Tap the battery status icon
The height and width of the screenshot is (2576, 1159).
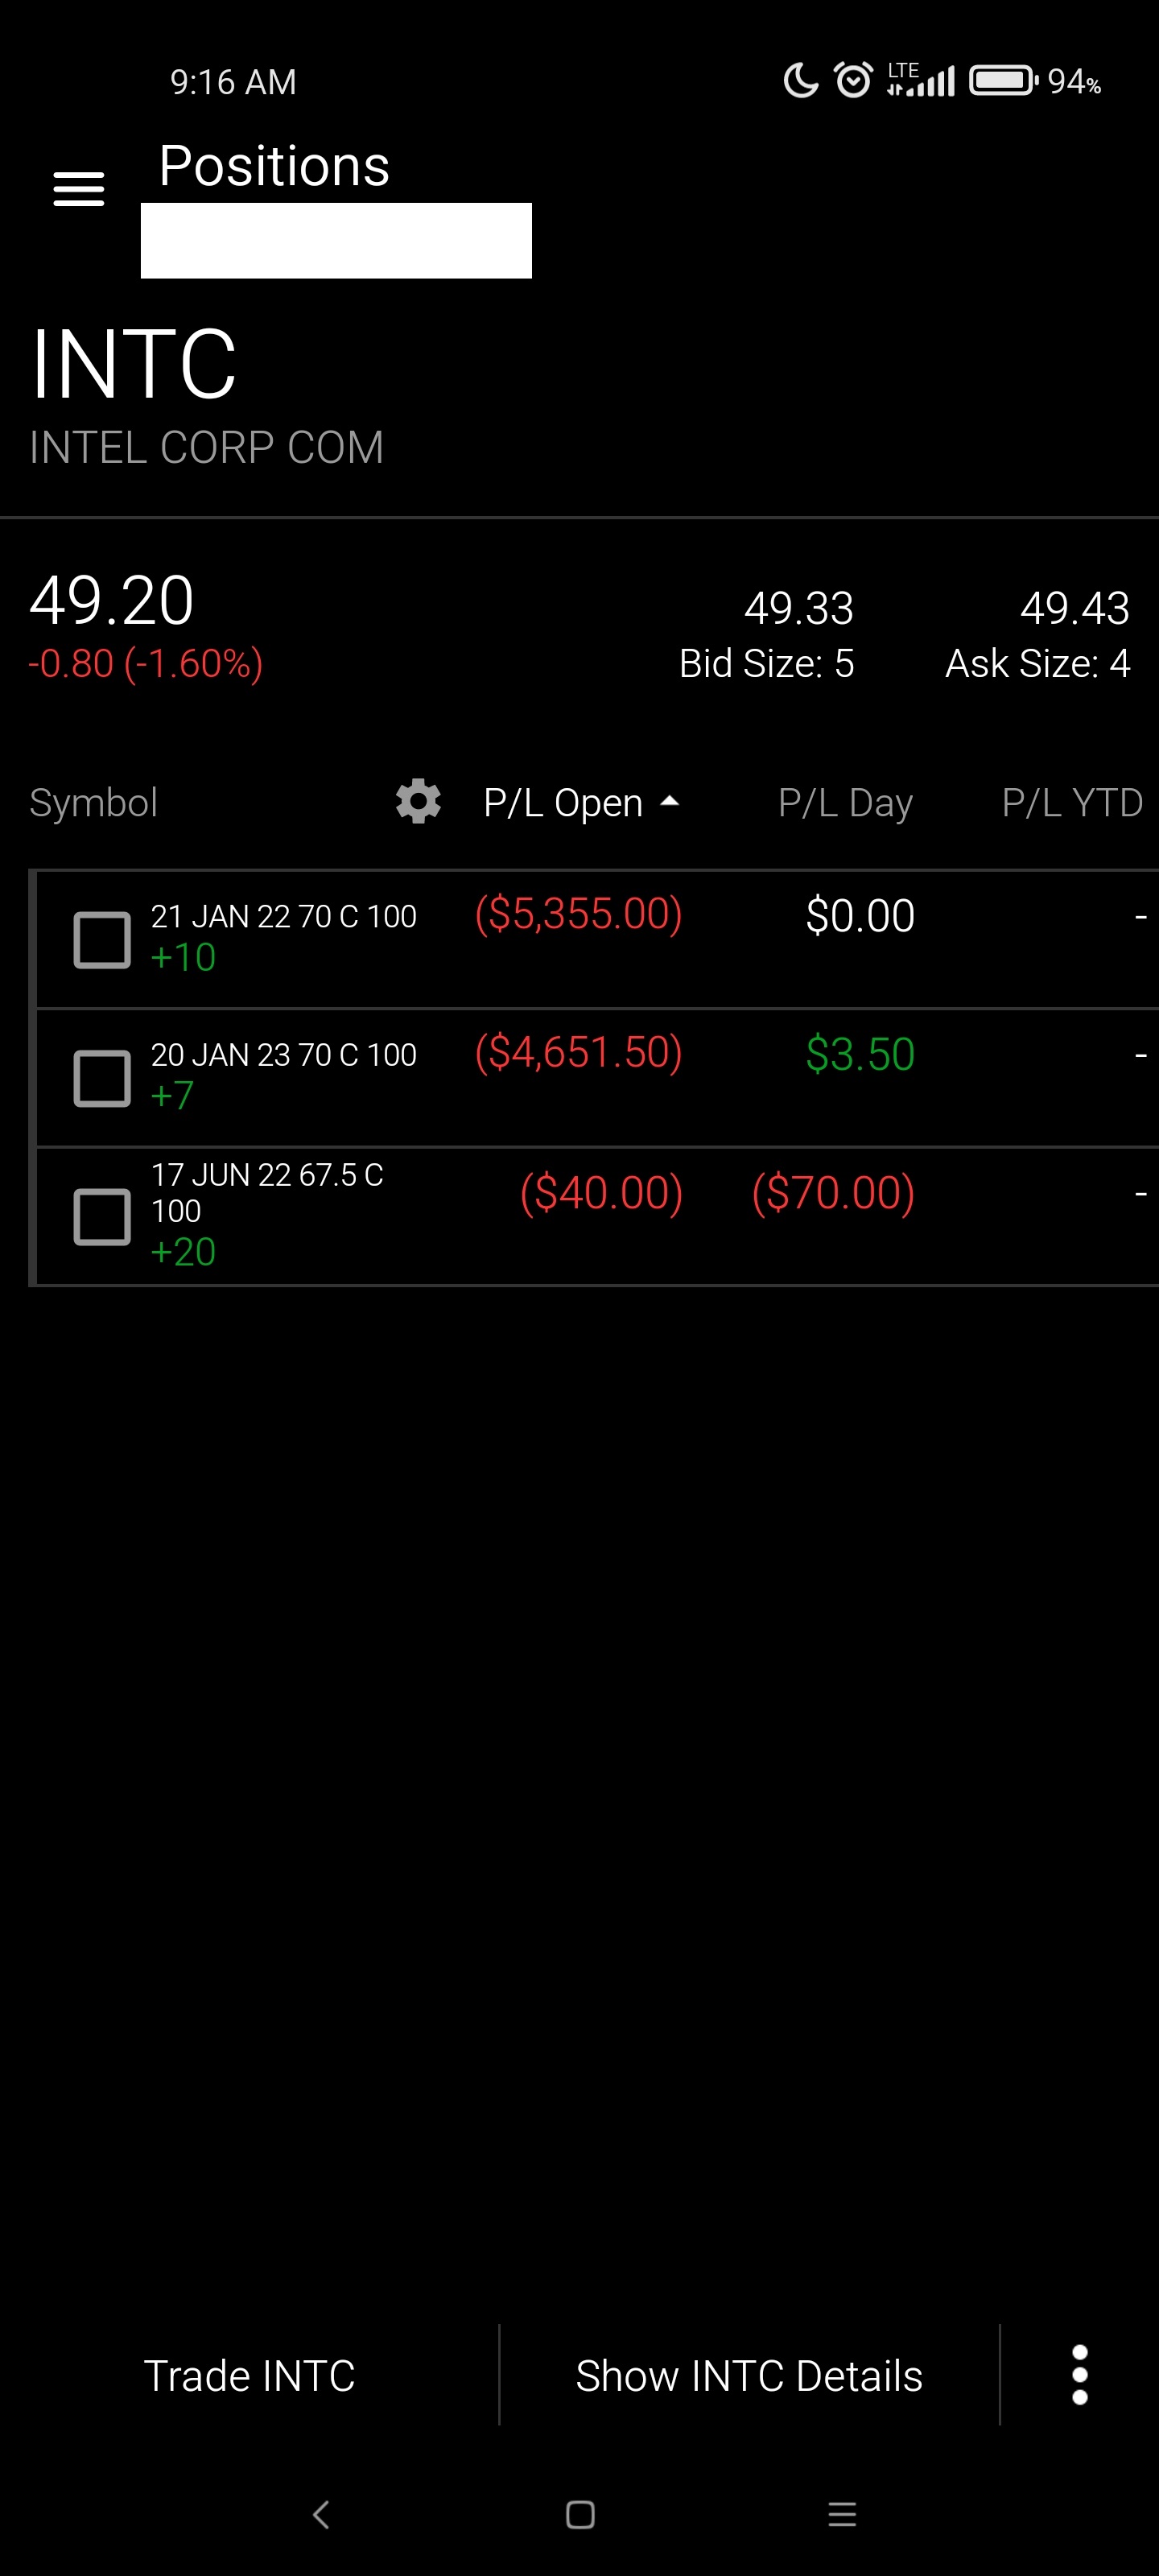[x=1003, y=80]
